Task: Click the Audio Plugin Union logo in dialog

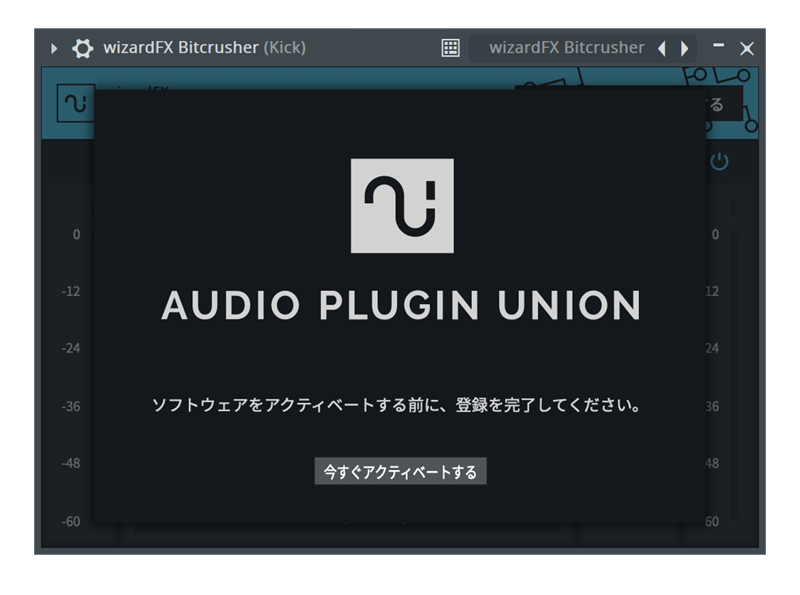Action: [402, 206]
